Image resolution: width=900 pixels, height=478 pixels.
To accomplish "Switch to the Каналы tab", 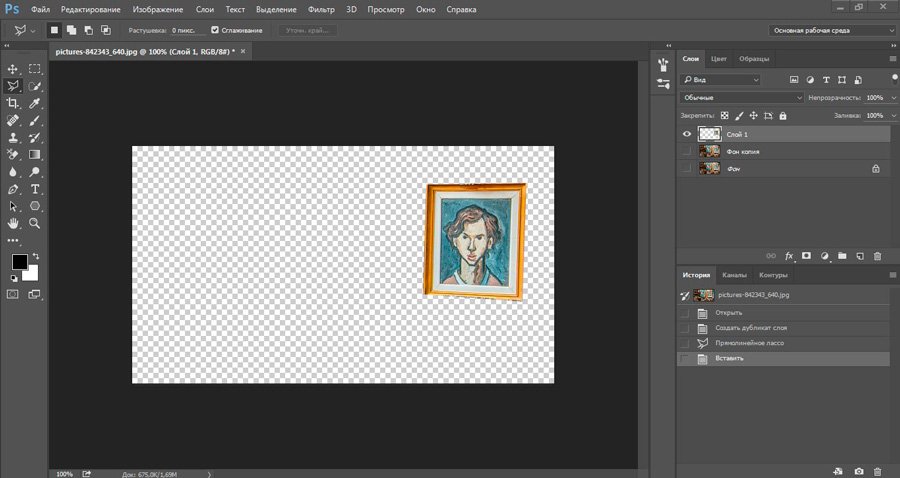I will coord(734,275).
